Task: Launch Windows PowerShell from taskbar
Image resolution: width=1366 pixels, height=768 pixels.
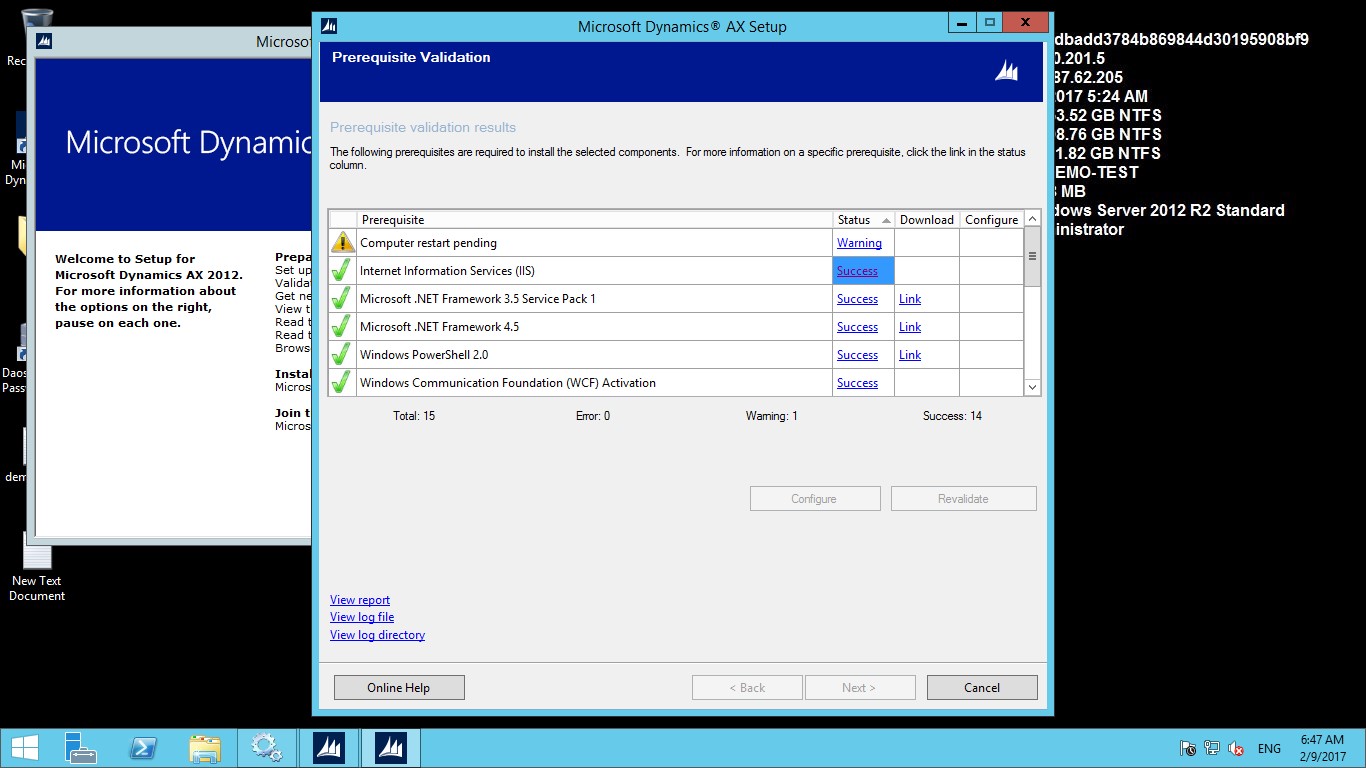Action: tap(143, 748)
